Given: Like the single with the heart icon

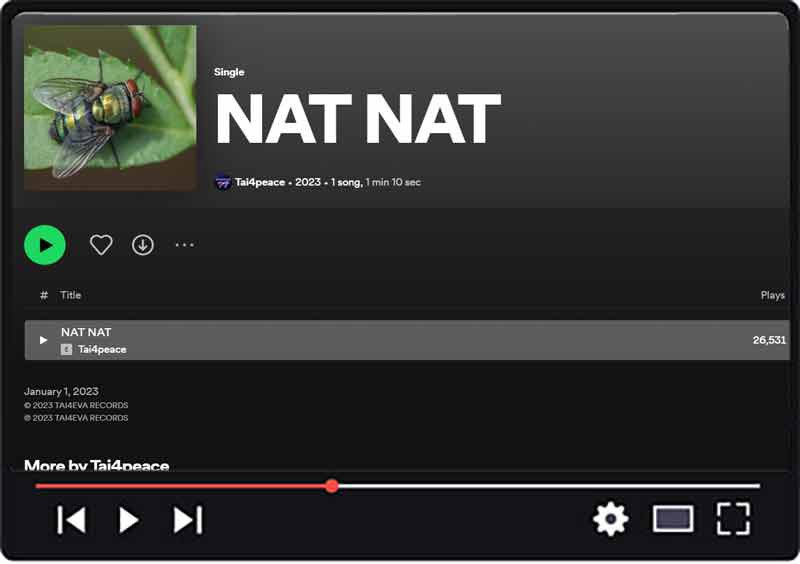Looking at the screenshot, I should point(101,245).
